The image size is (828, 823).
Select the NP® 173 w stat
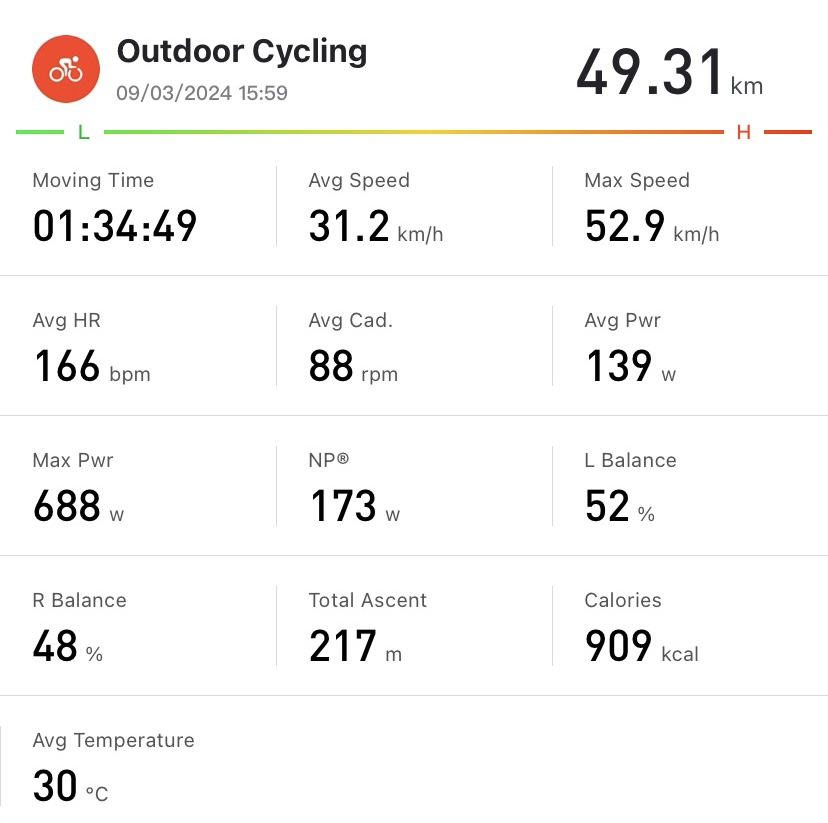pos(415,486)
